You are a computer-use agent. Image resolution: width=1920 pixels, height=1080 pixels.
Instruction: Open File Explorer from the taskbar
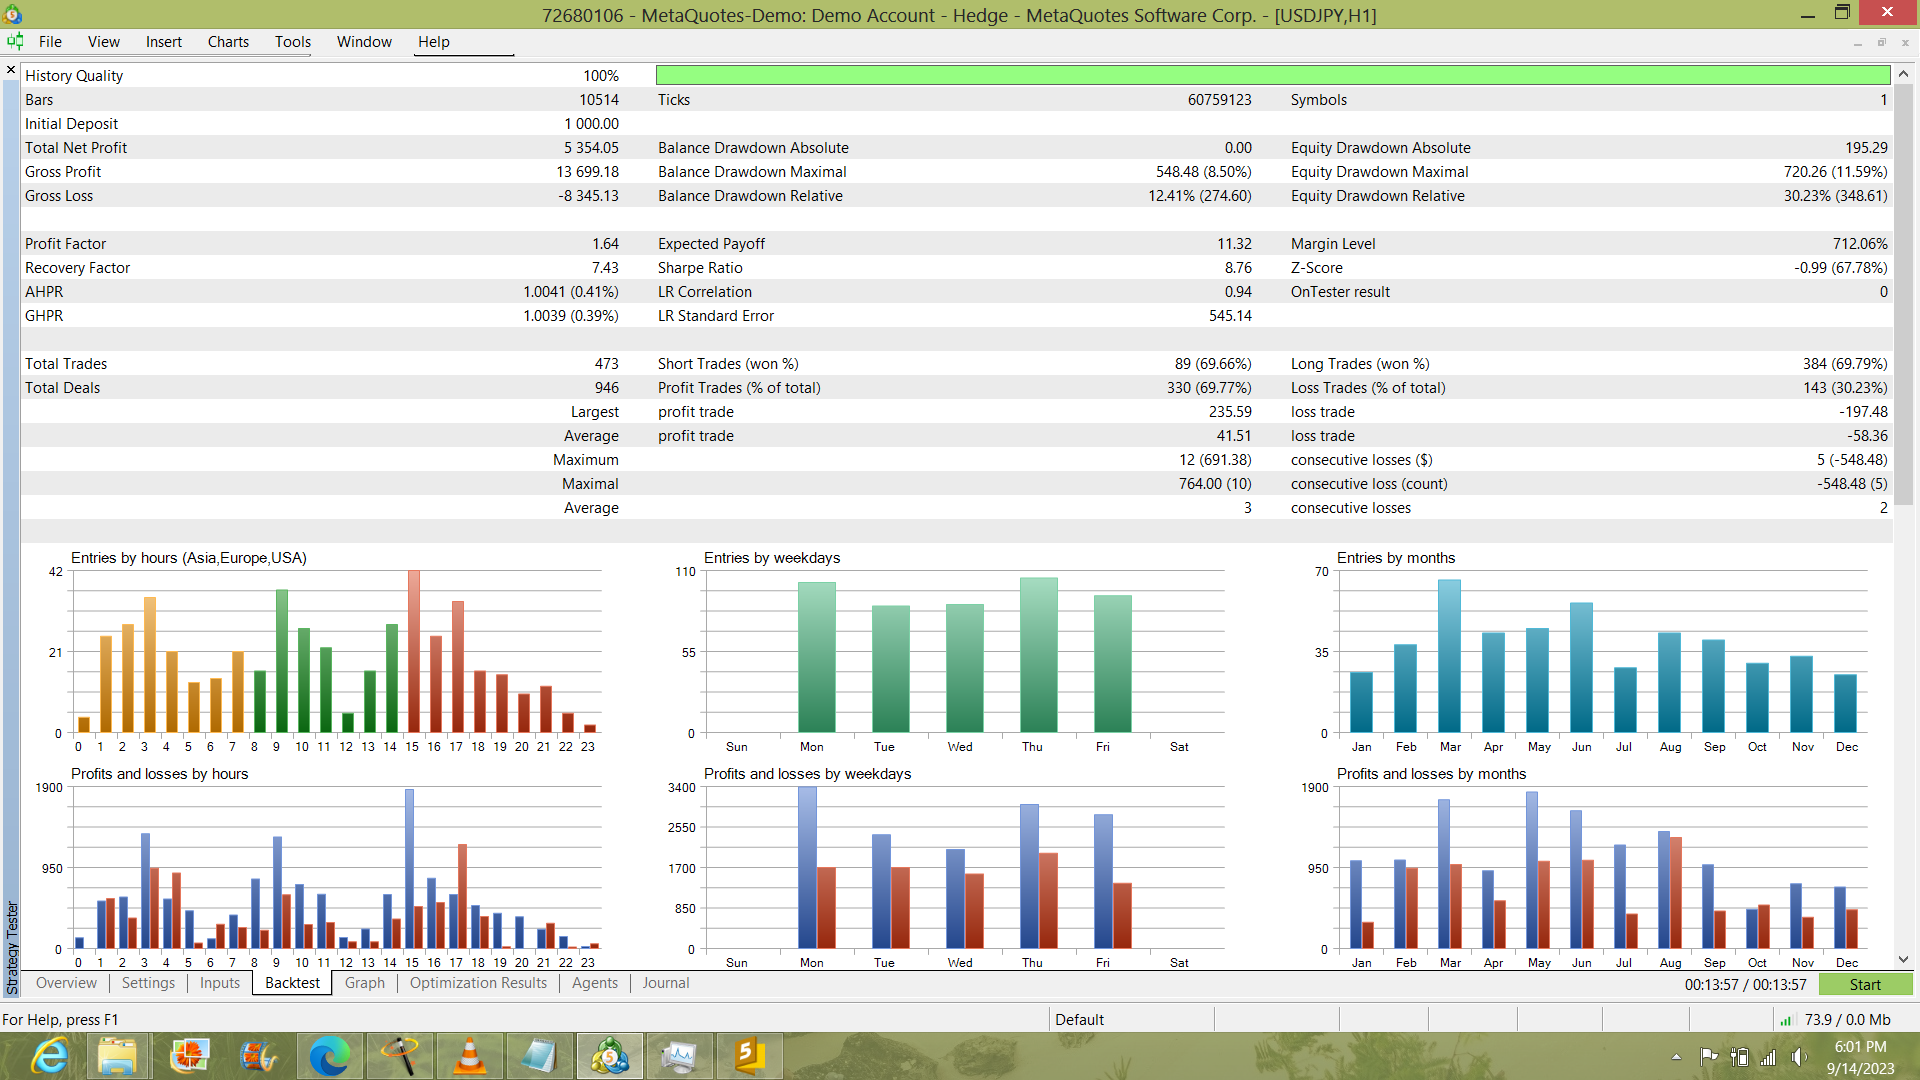click(x=118, y=1056)
